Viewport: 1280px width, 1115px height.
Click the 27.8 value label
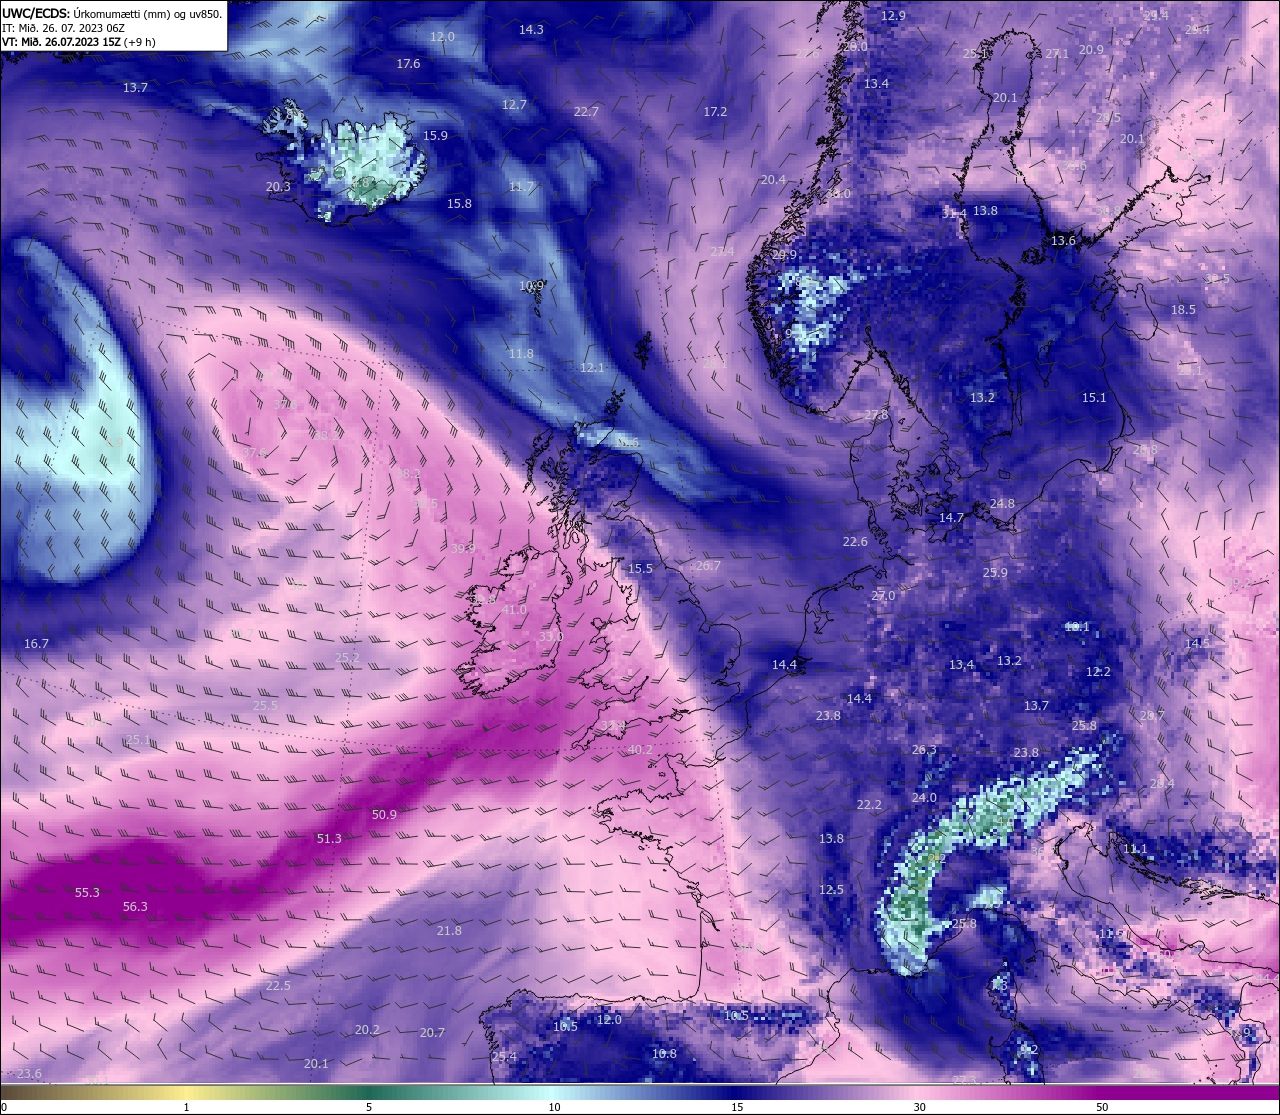(876, 414)
